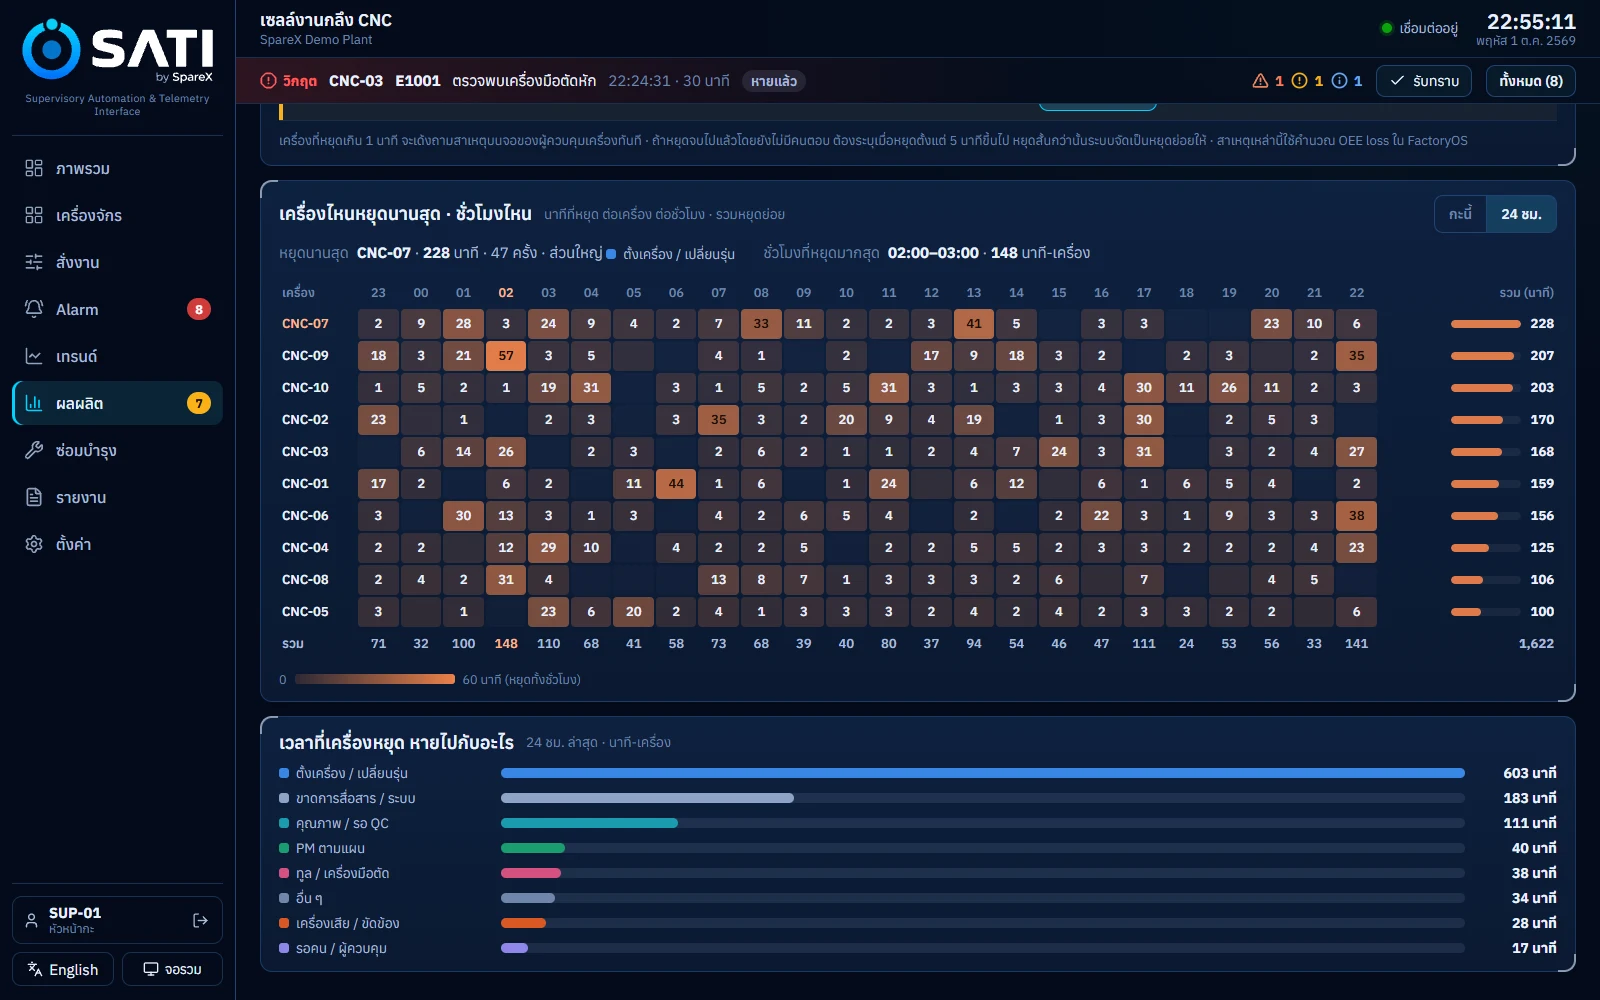Click the ขาดการสื่อสาร / ระบบ 183 นาที bar

(647, 798)
